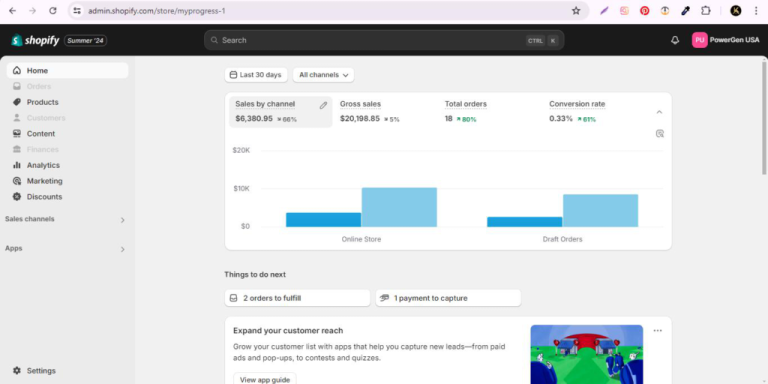
Task: Select the Conversion rate metric
Action: 595,112
